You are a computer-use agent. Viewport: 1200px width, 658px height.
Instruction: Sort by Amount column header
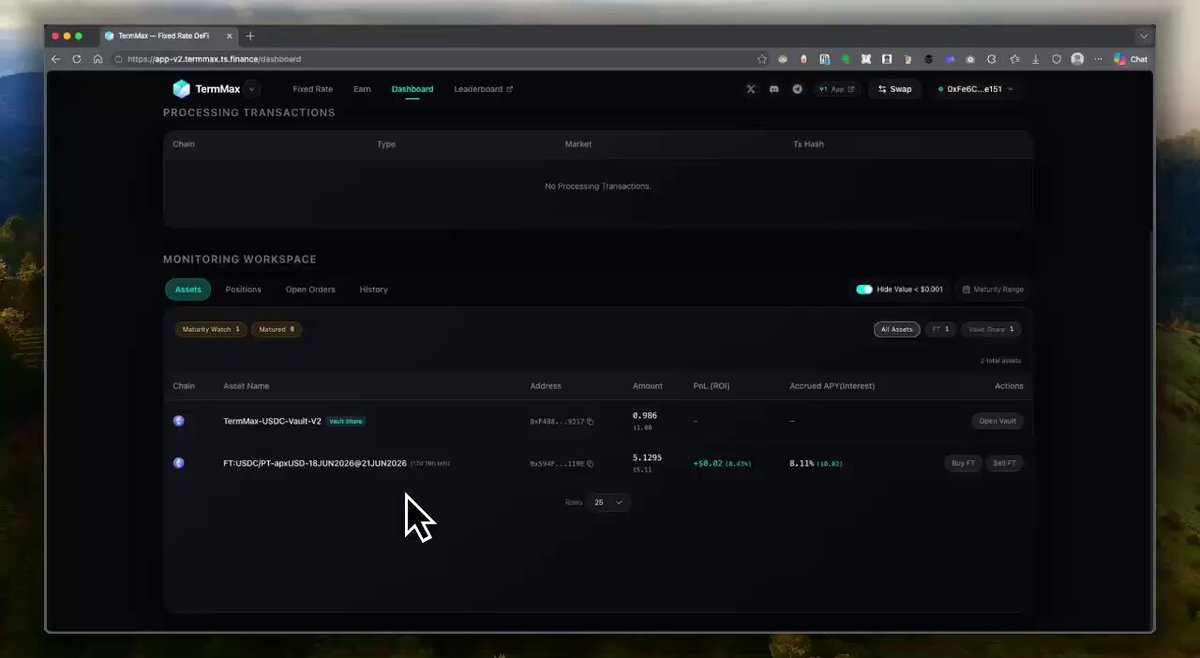pos(648,386)
